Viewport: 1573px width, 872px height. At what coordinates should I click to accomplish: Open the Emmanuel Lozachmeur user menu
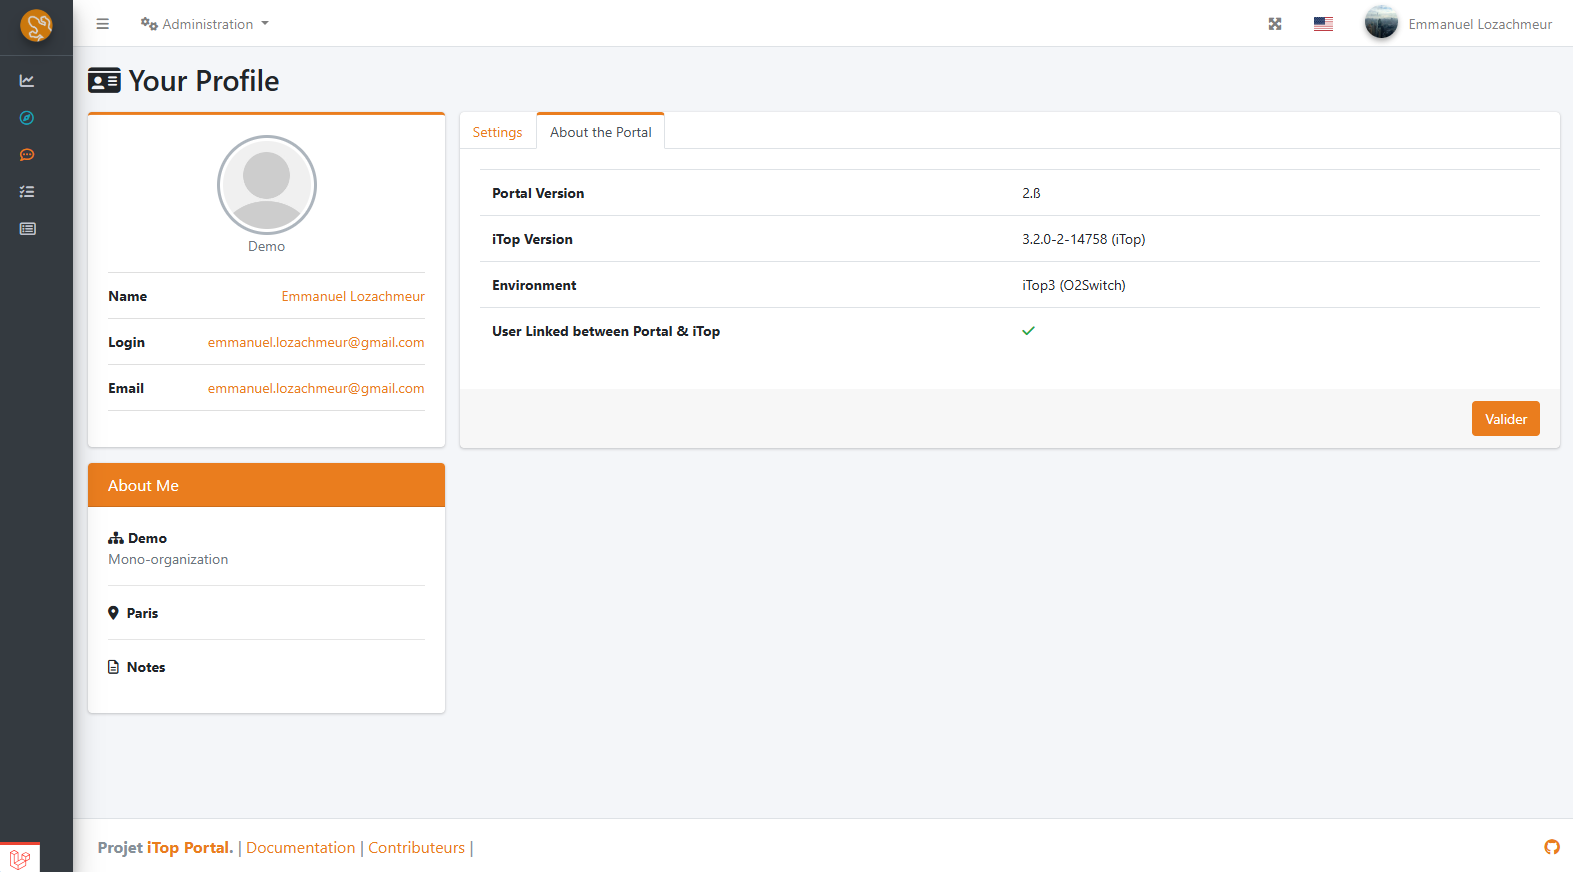pos(1458,24)
